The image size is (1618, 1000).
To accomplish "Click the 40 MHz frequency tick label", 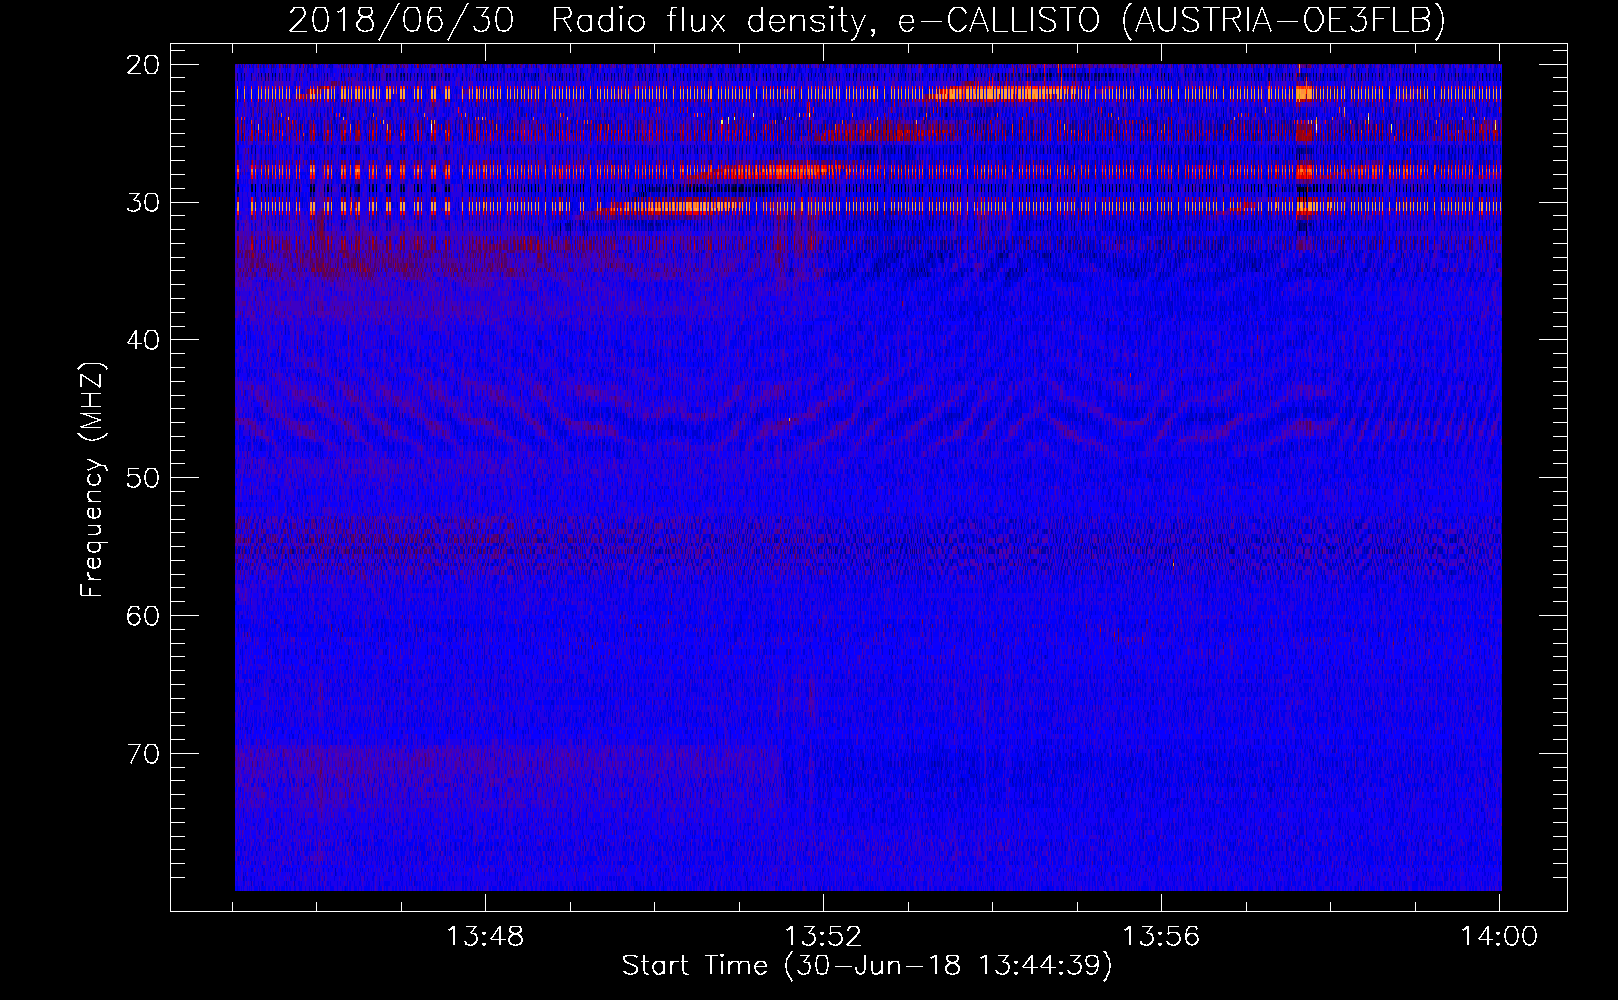I will (x=144, y=340).
